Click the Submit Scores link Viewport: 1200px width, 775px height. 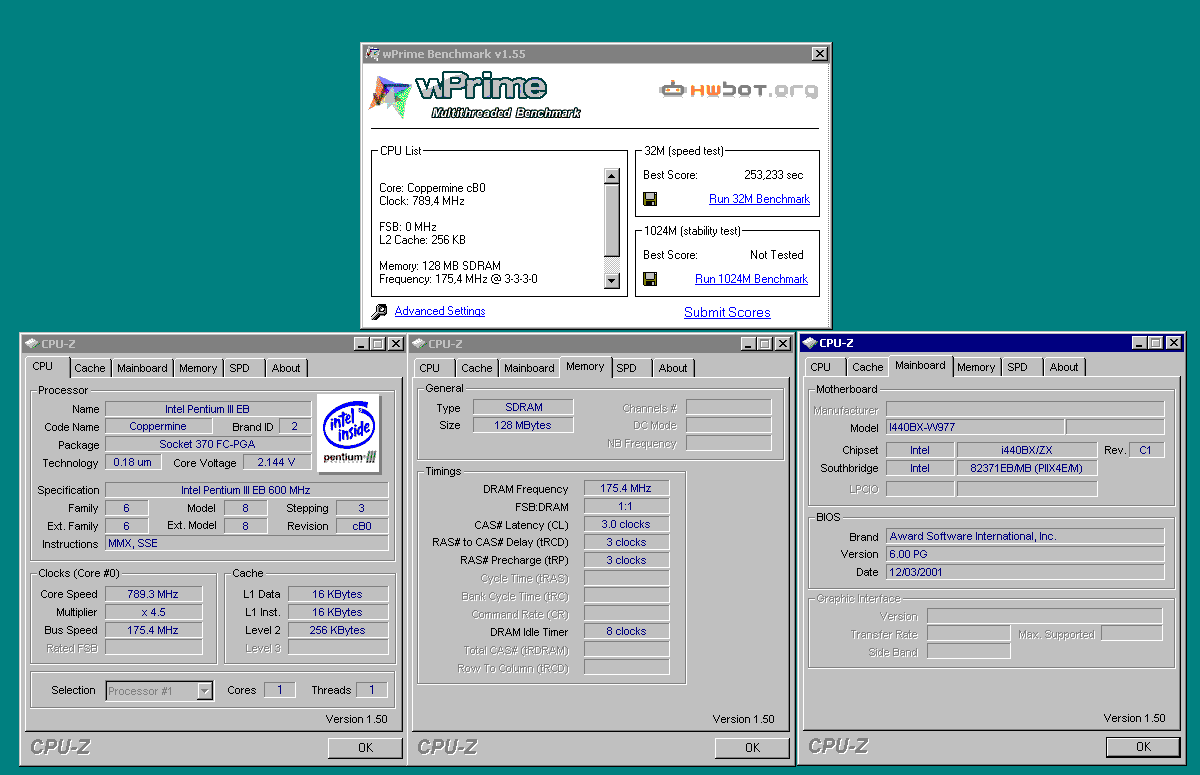[x=727, y=312]
